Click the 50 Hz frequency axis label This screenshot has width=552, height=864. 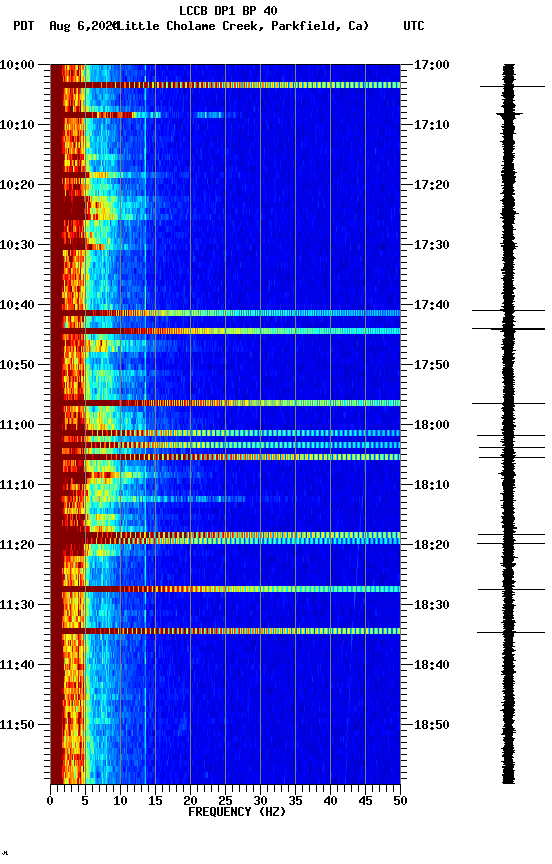click(400, 802)
